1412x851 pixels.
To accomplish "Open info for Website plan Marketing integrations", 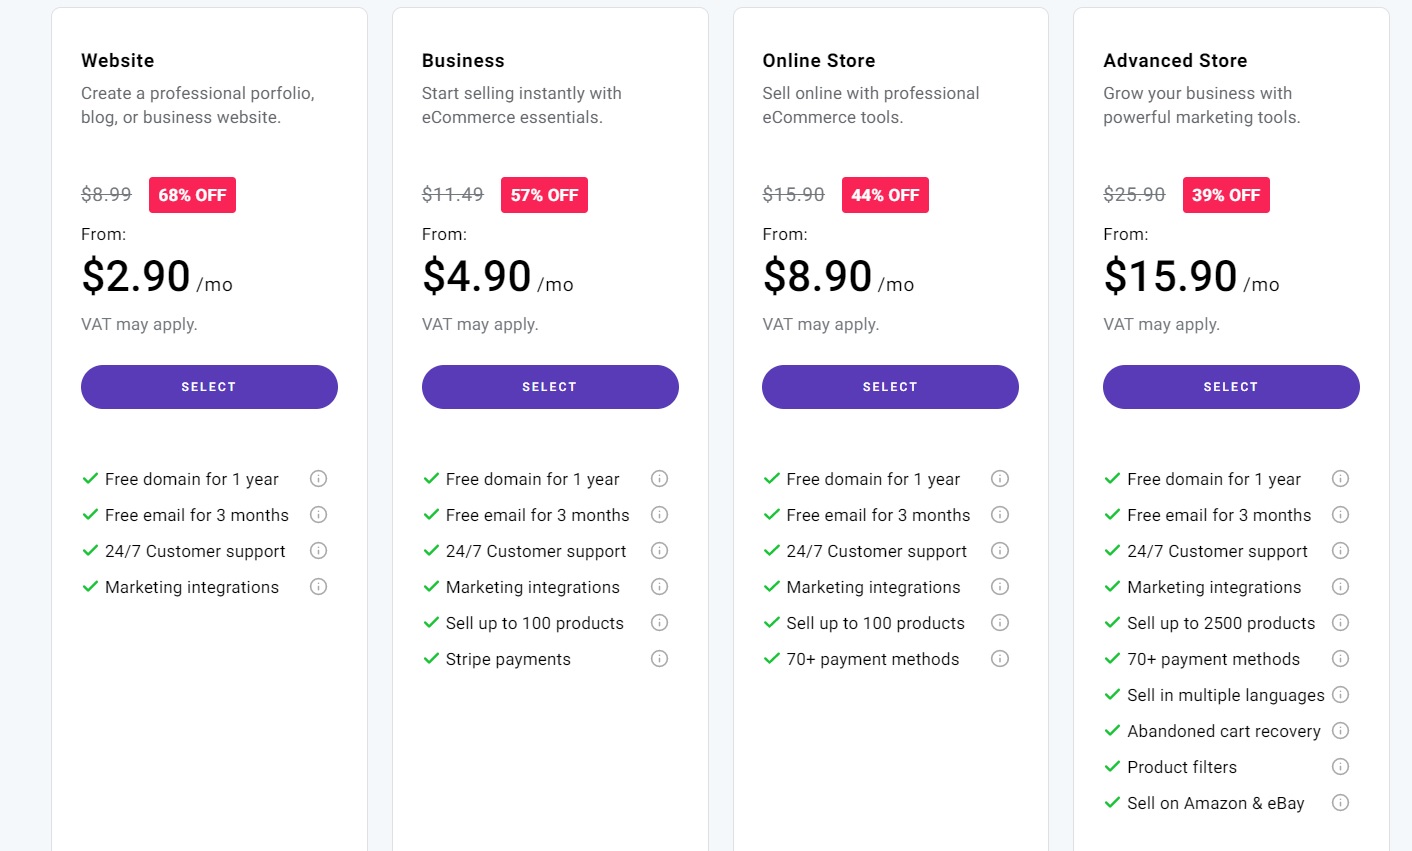I will [318, 587].
